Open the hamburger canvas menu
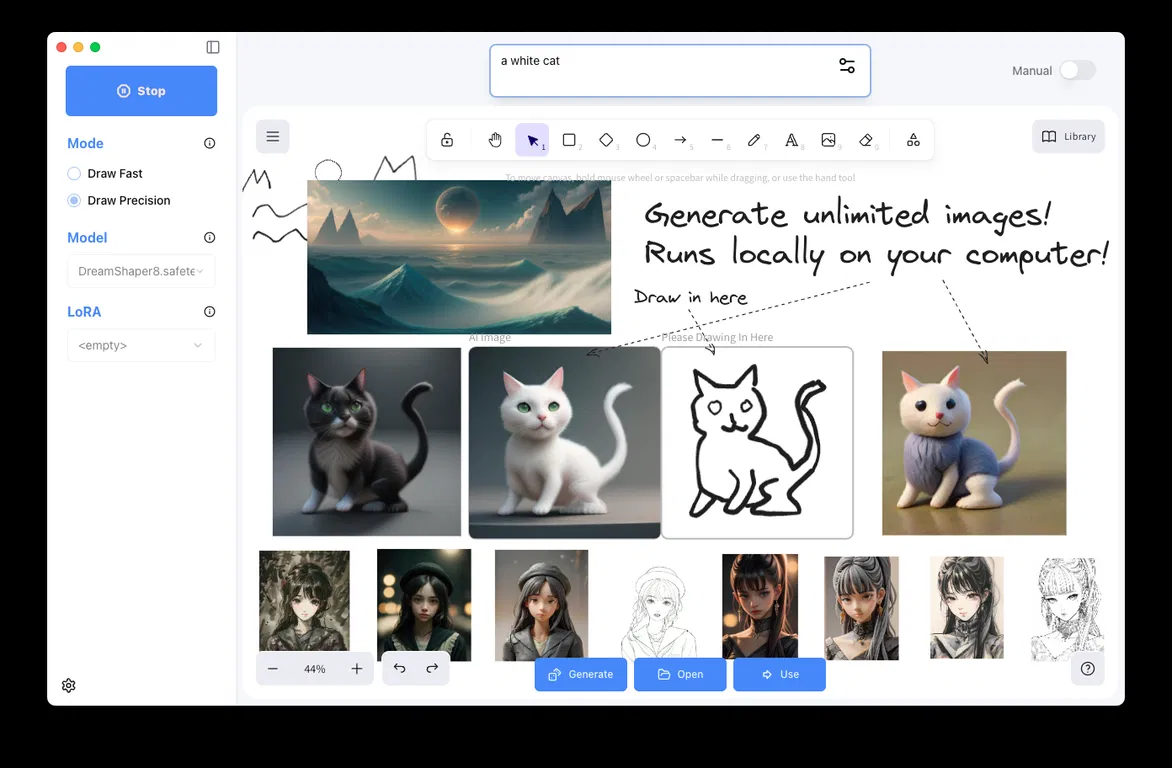The height and width of the screenshot is (768, 1172). click(273, 137)
